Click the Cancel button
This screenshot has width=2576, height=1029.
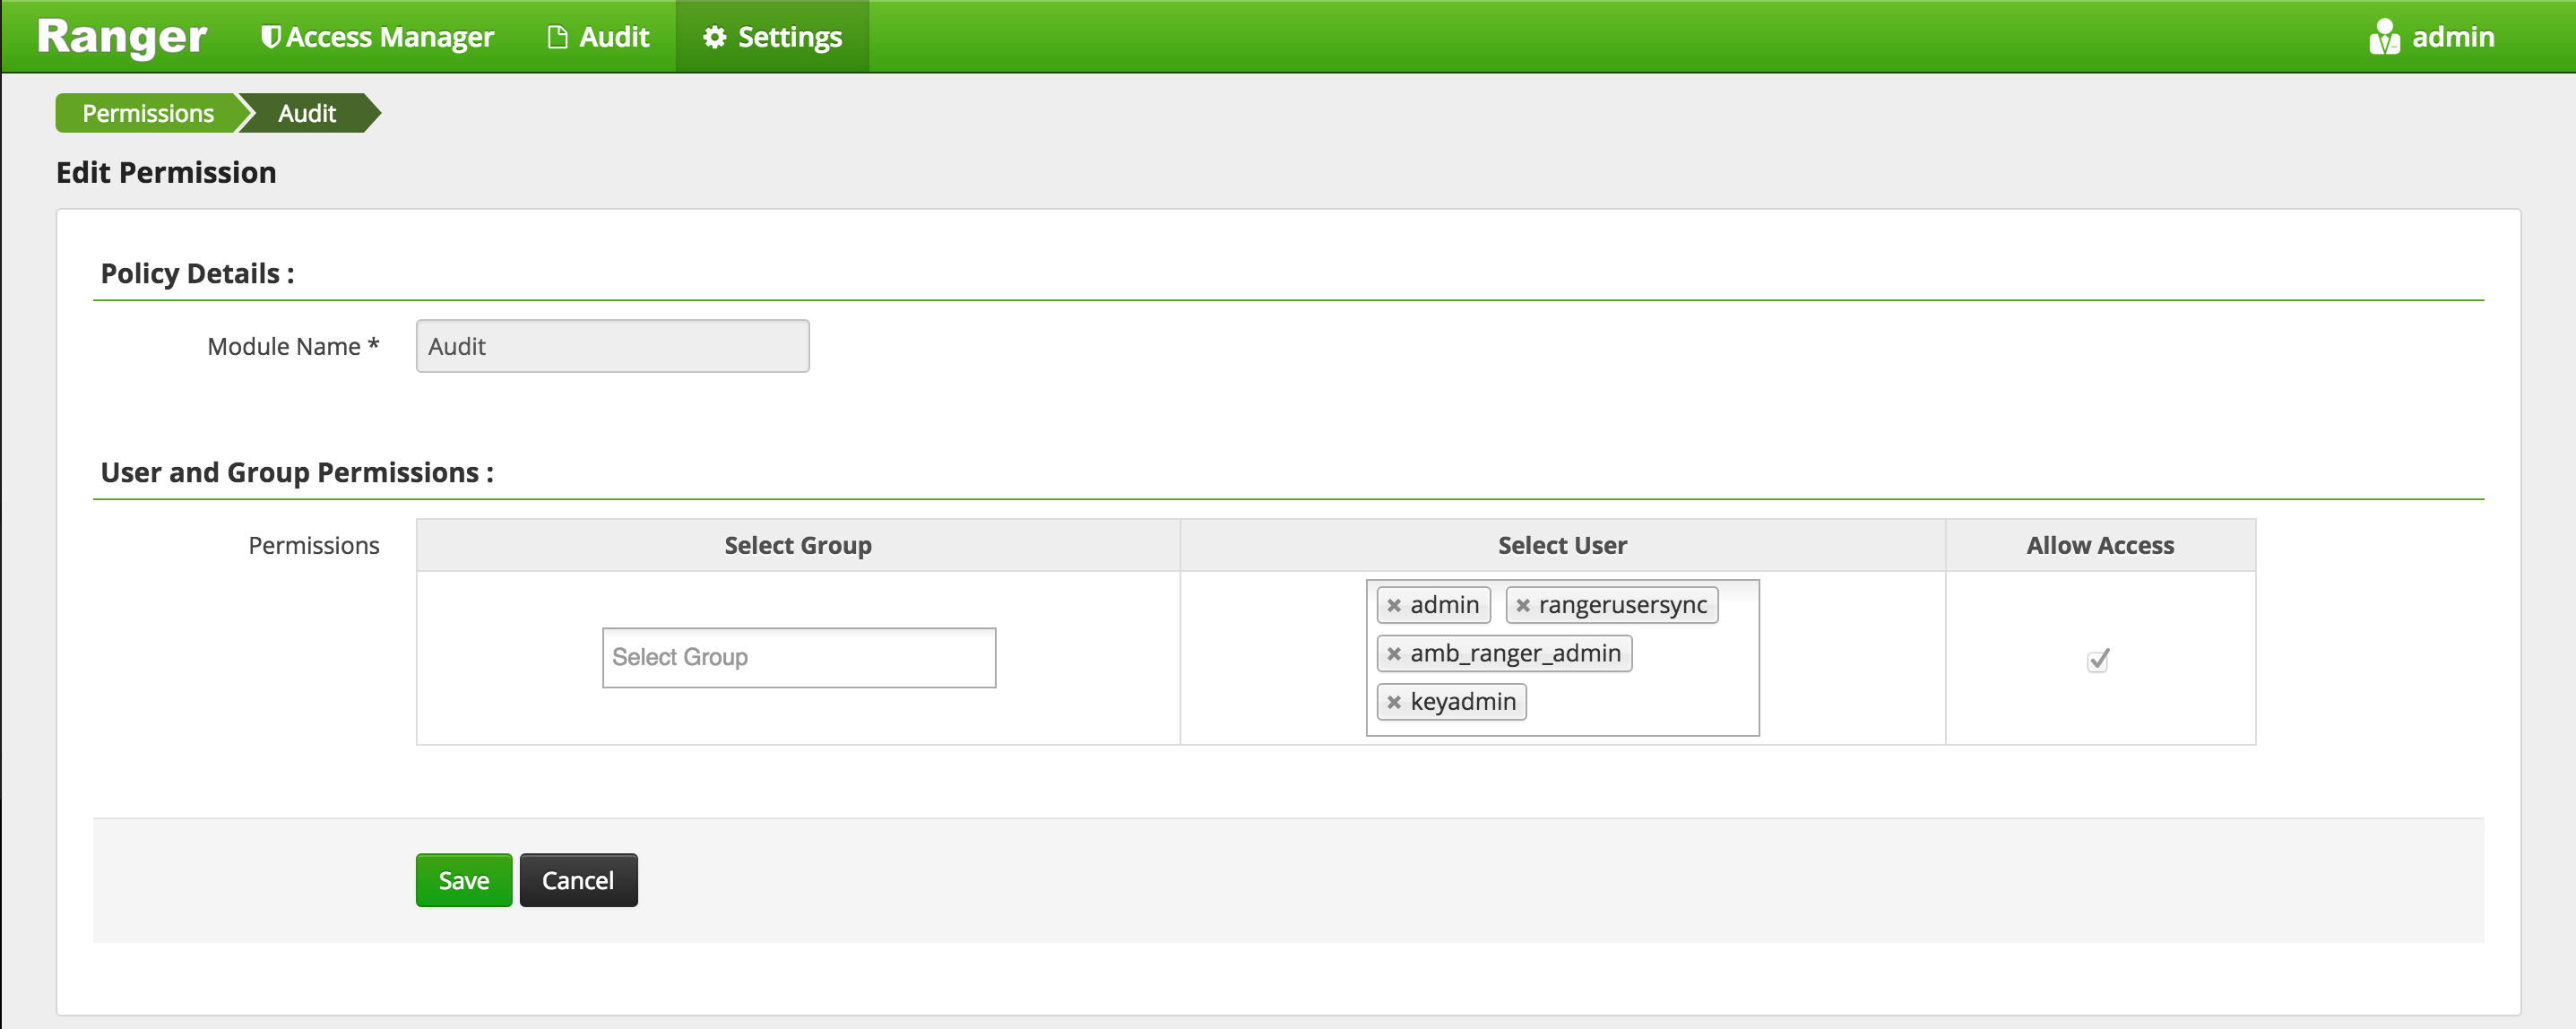[577, 880]
